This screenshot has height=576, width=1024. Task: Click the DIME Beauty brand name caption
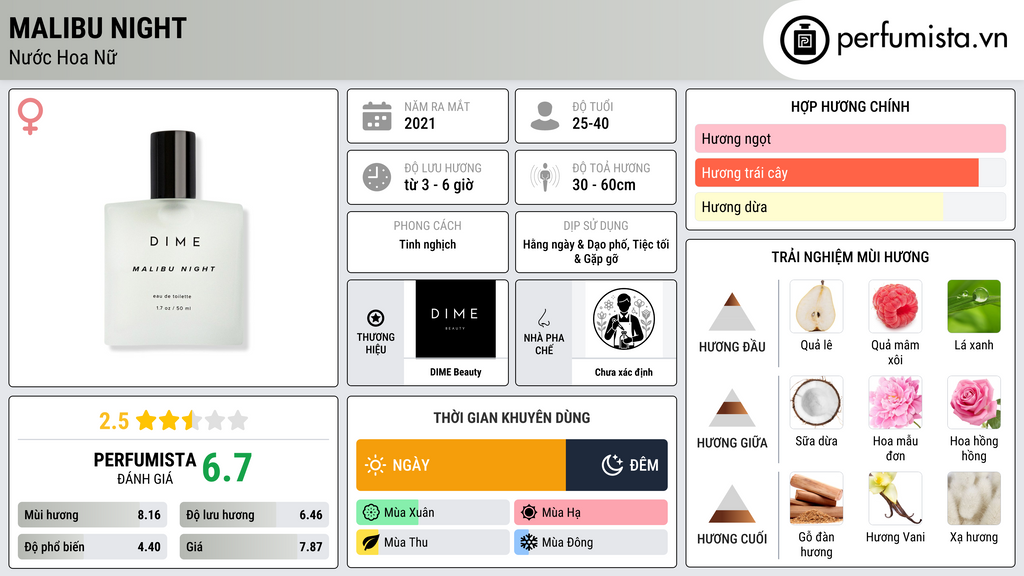click(456, 372)
